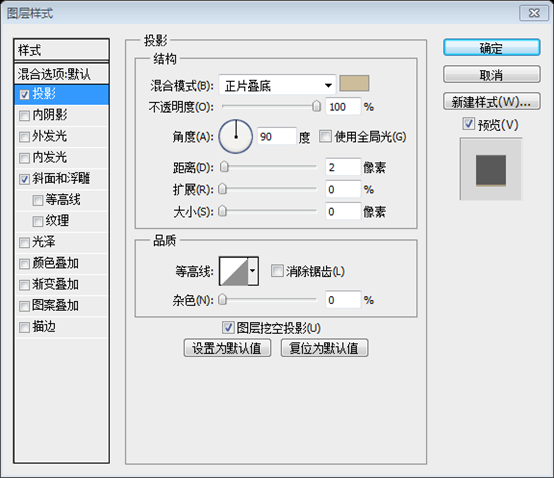Focus the 扩展 percent value field
Viewport: 554px width, 478px height.
(343, 189)
